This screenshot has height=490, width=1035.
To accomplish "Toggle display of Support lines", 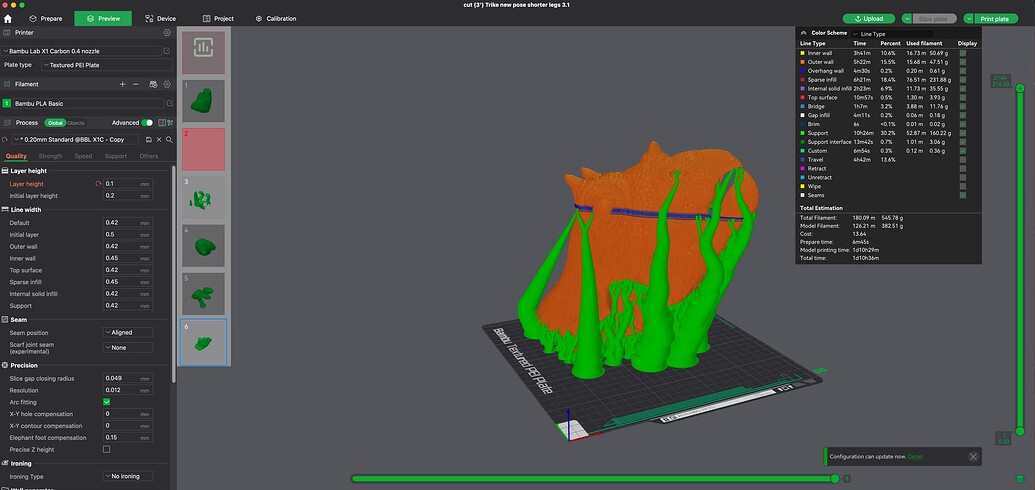I will [962, 133].
